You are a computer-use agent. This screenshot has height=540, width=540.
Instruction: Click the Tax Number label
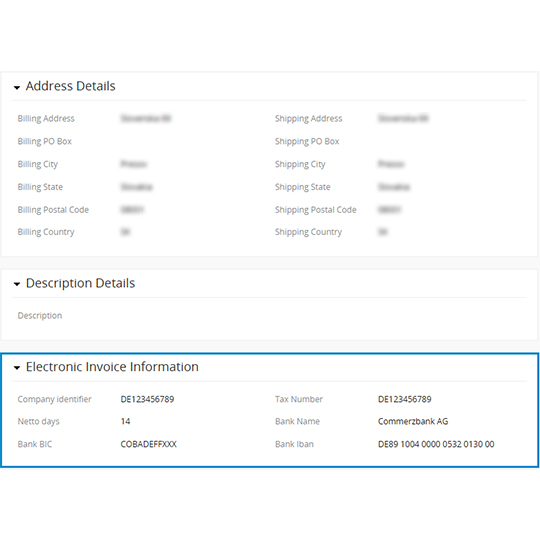tap(299, 399)
